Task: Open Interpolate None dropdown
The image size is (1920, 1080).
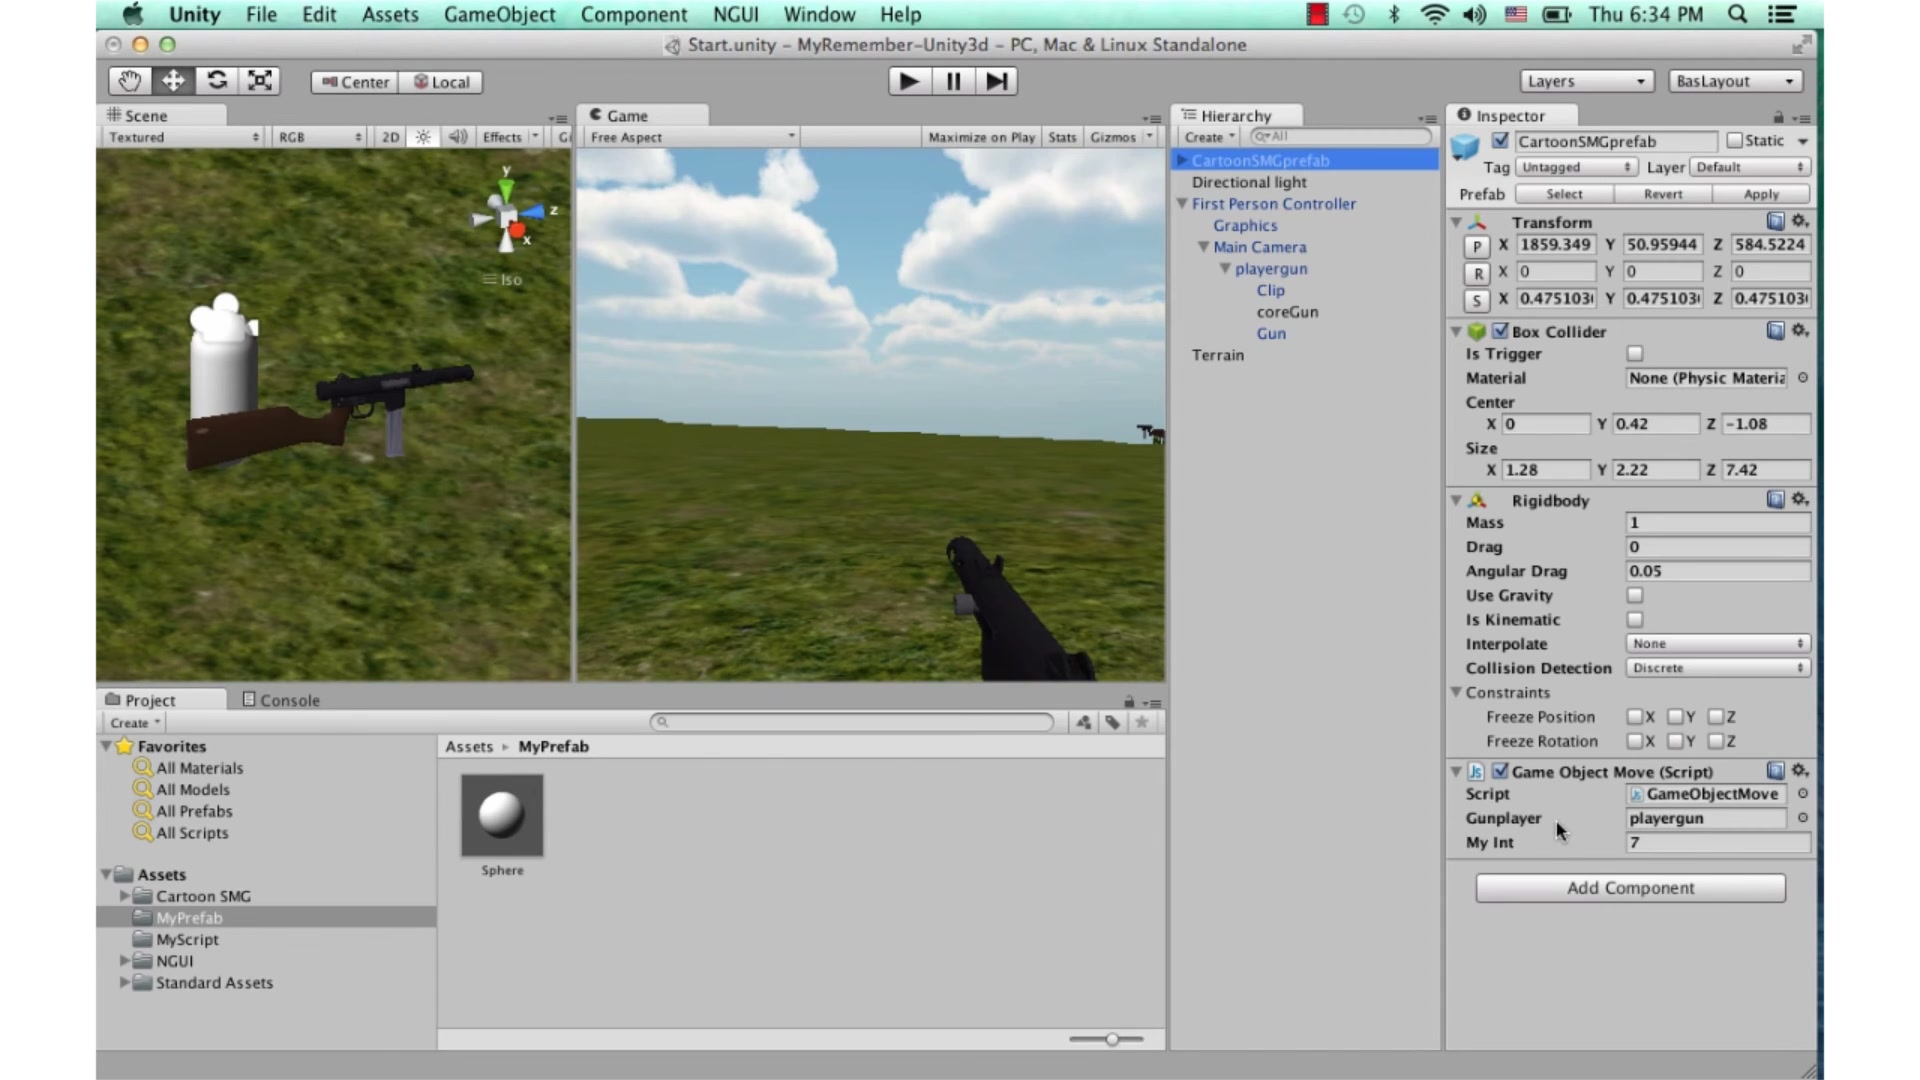Action: click(x=1718, y=644)
